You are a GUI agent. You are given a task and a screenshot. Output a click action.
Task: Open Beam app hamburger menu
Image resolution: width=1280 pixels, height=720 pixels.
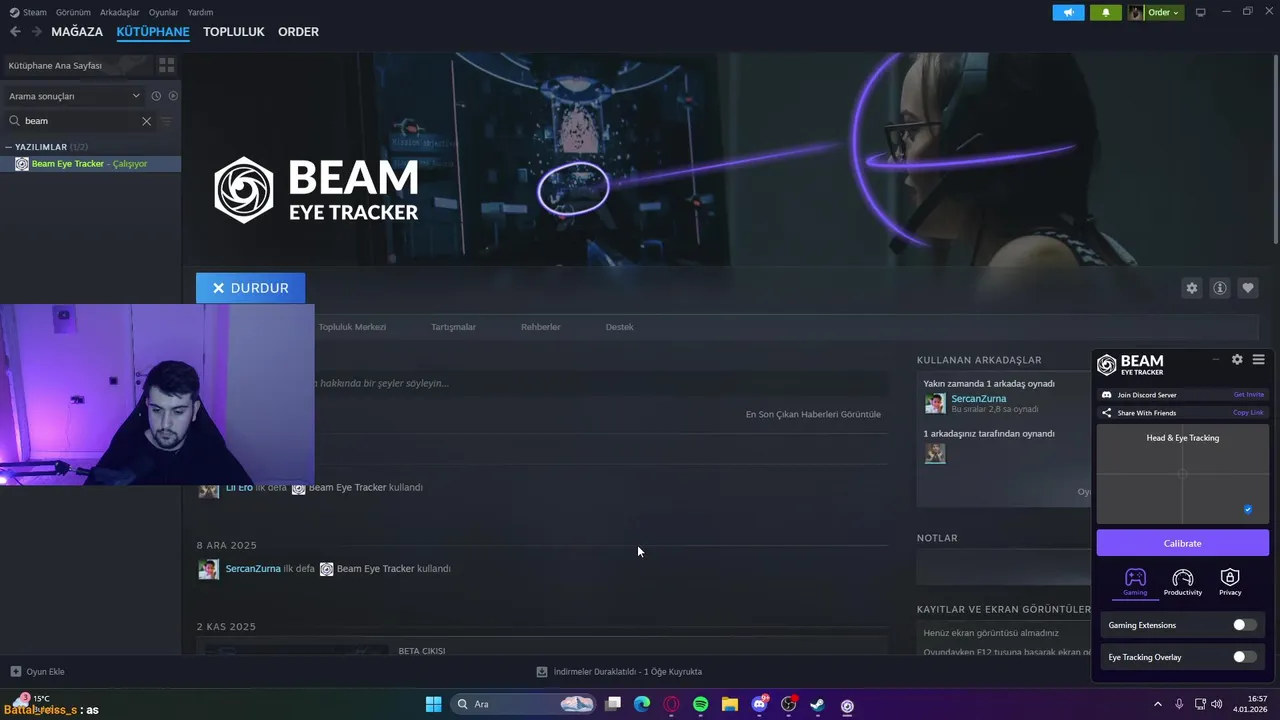click(x=1259, y=359)
